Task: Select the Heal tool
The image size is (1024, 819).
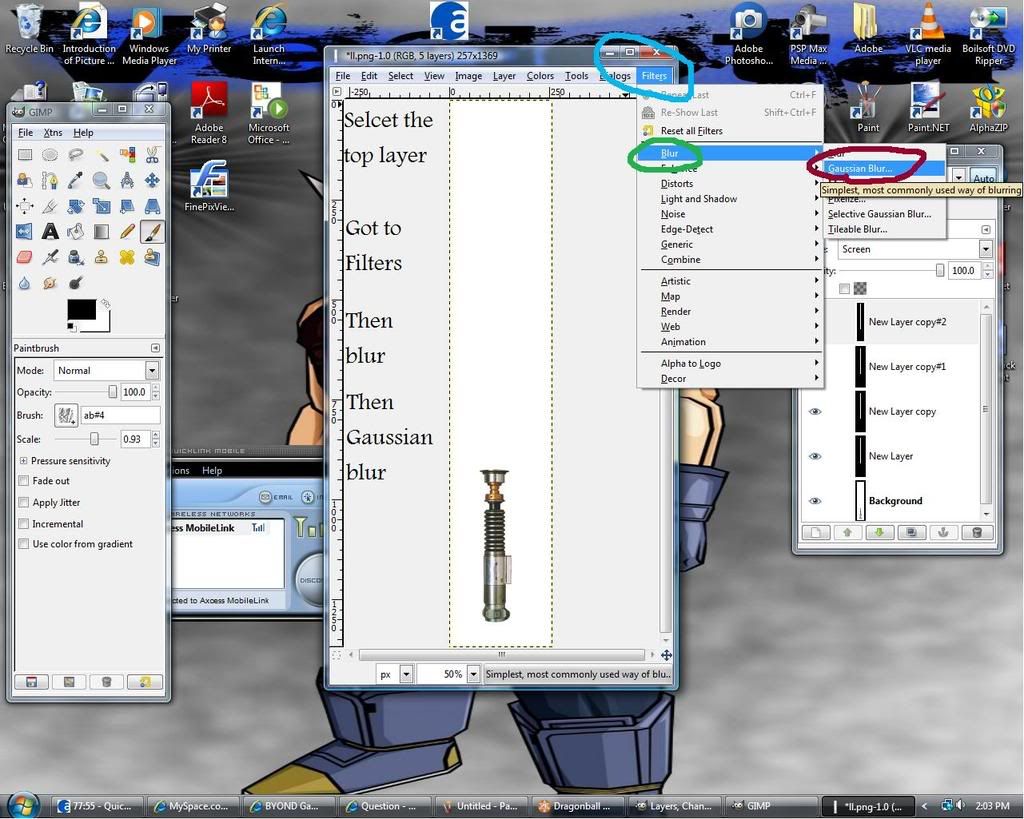Action: 127,257
